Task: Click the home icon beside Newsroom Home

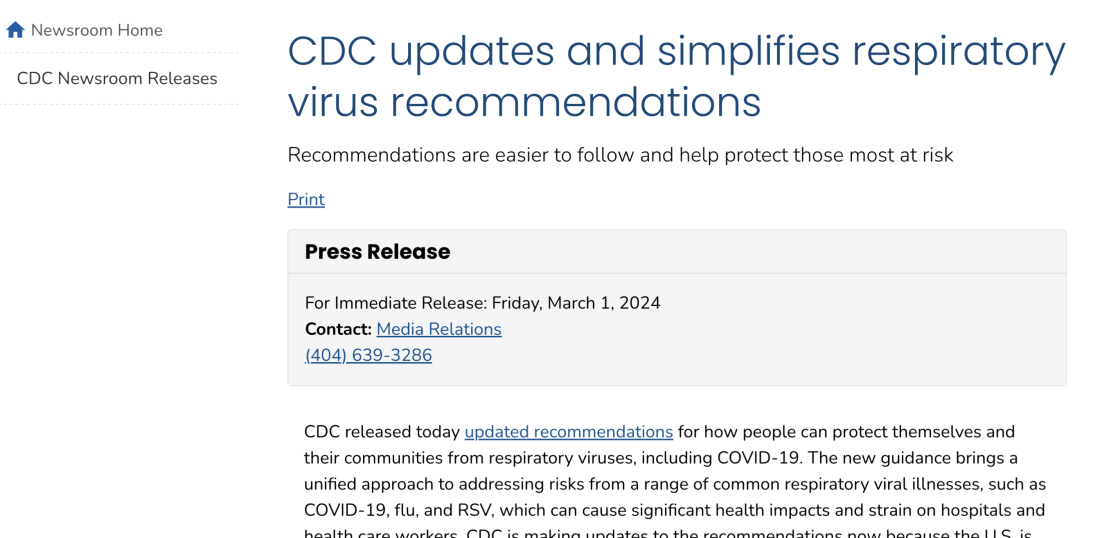Action: tap(15, 30)
